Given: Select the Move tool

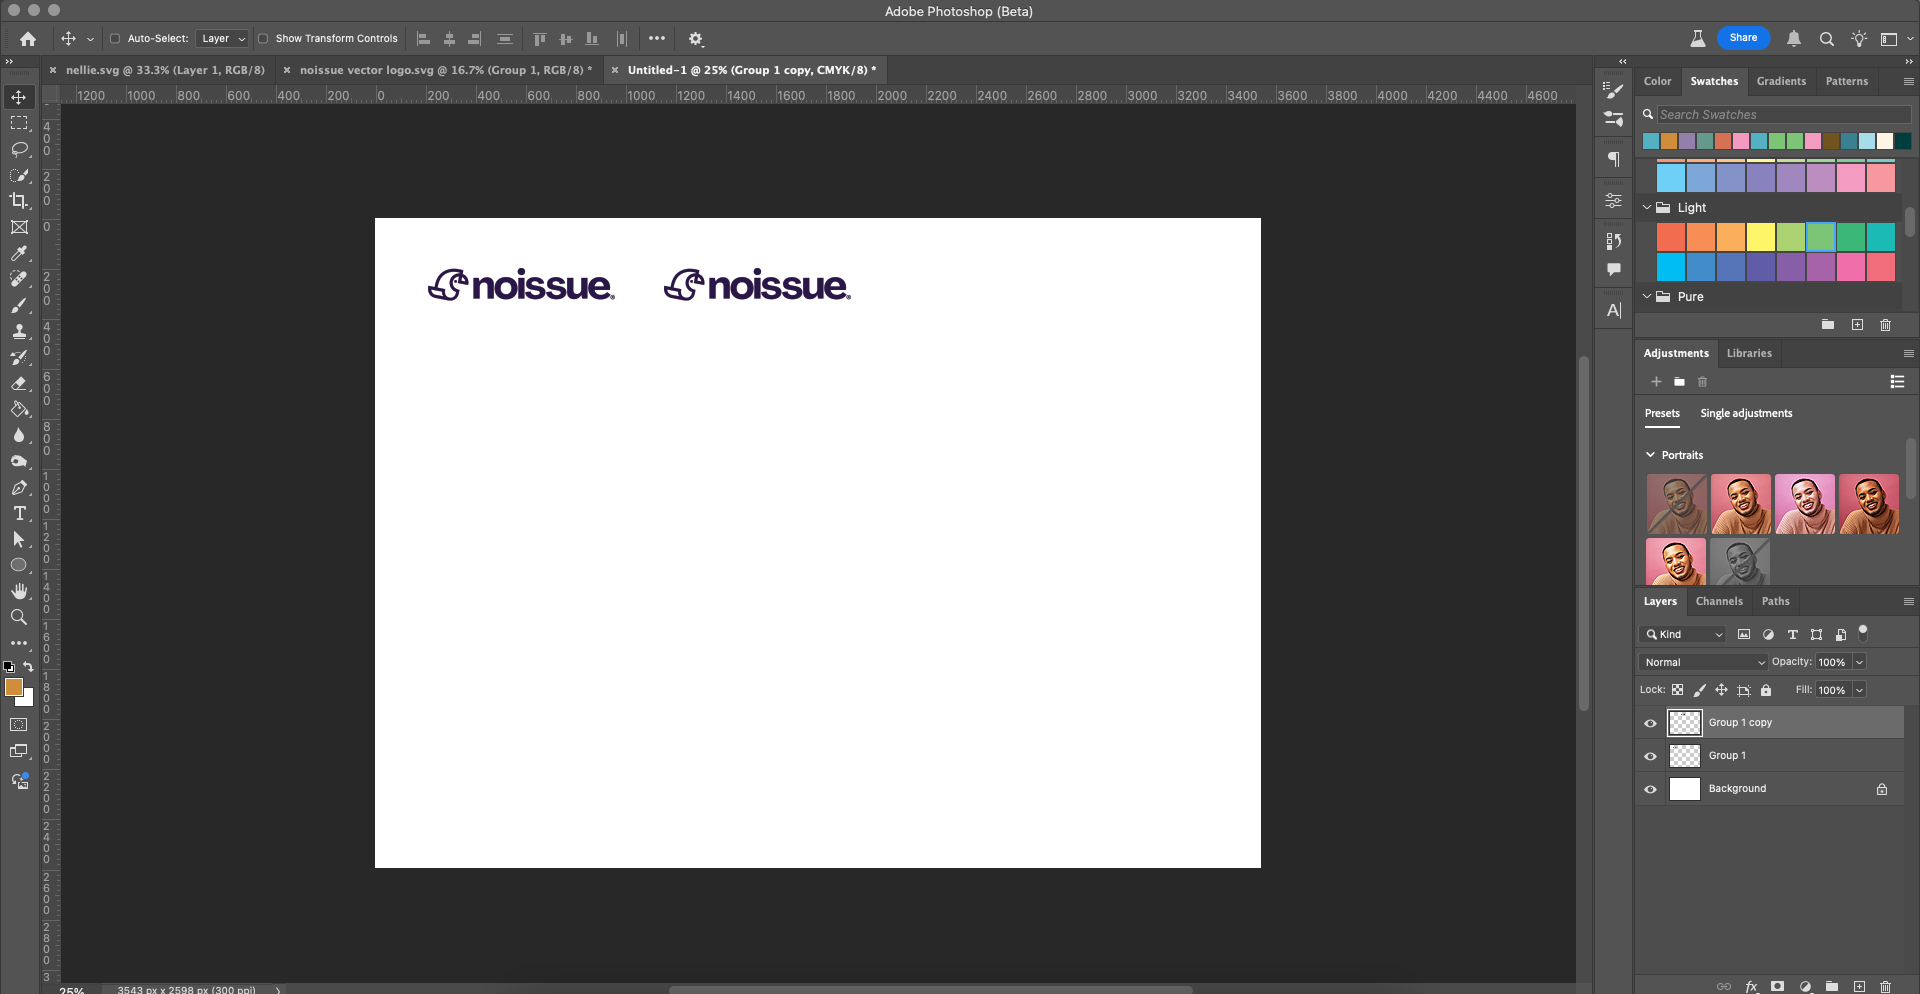Looking at the screenshot, I should click(x=19, y=97).
